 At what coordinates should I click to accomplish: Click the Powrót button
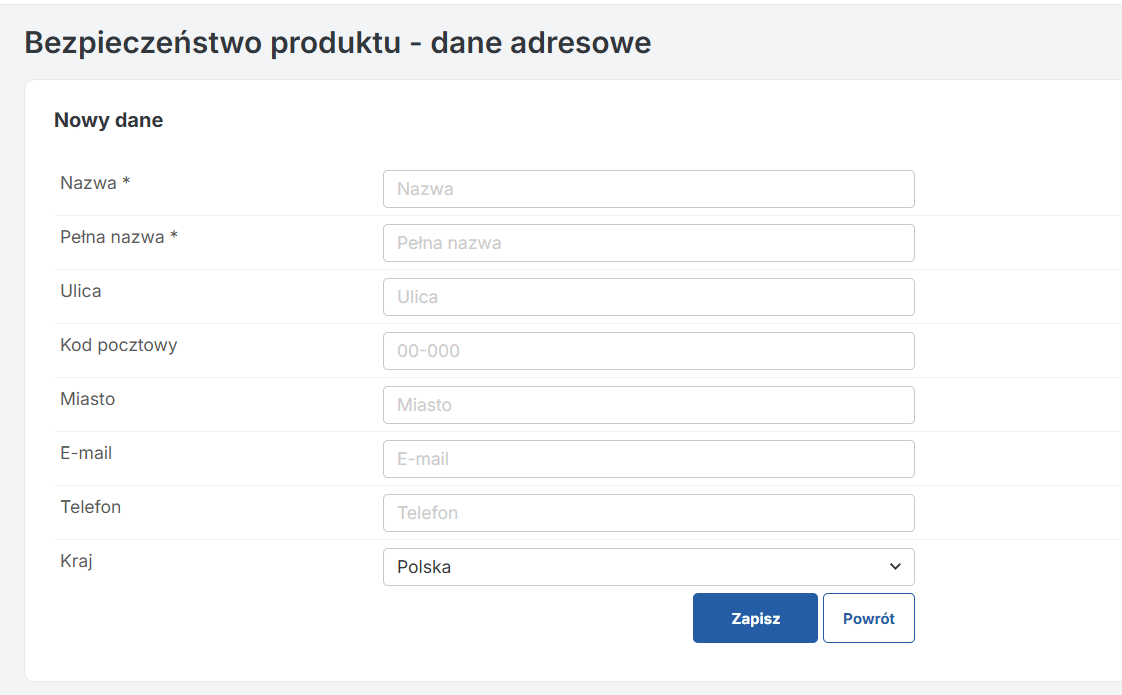tap(868, 618)
